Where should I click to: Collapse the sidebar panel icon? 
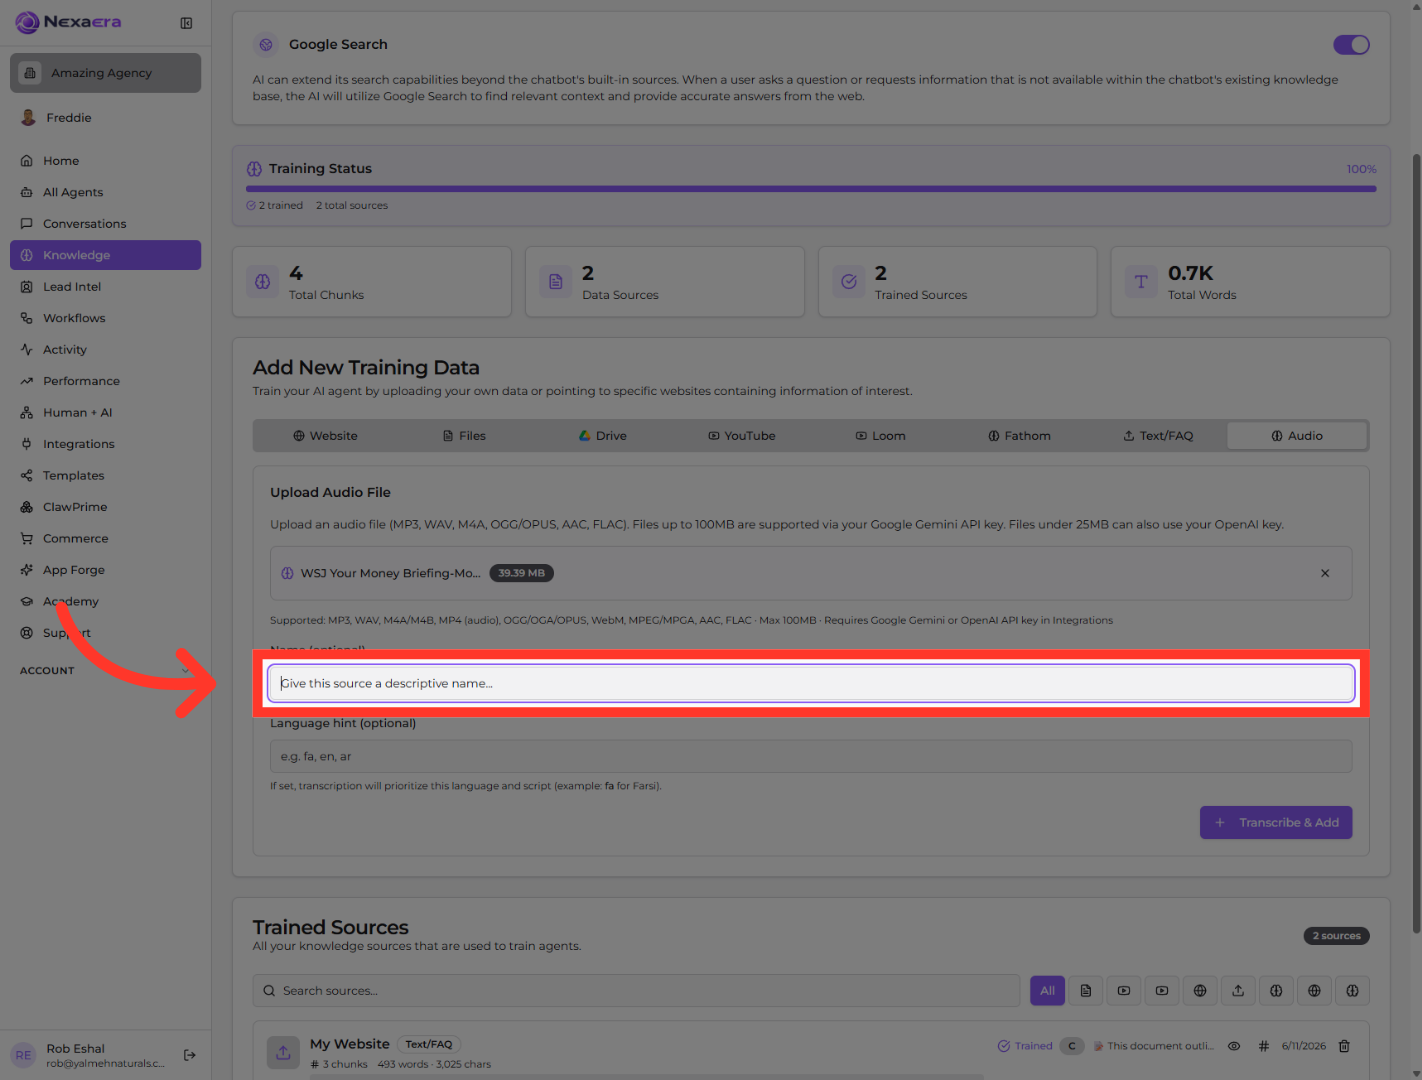(186, 23)
